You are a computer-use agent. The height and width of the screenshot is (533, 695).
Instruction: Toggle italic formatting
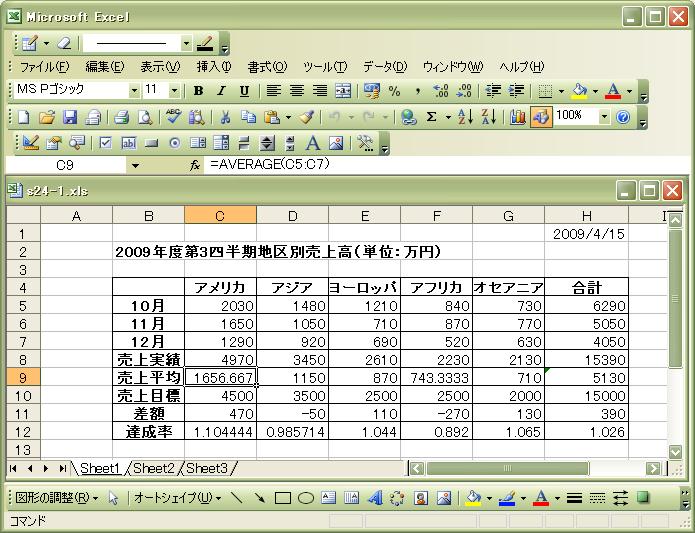click(221, 91)
